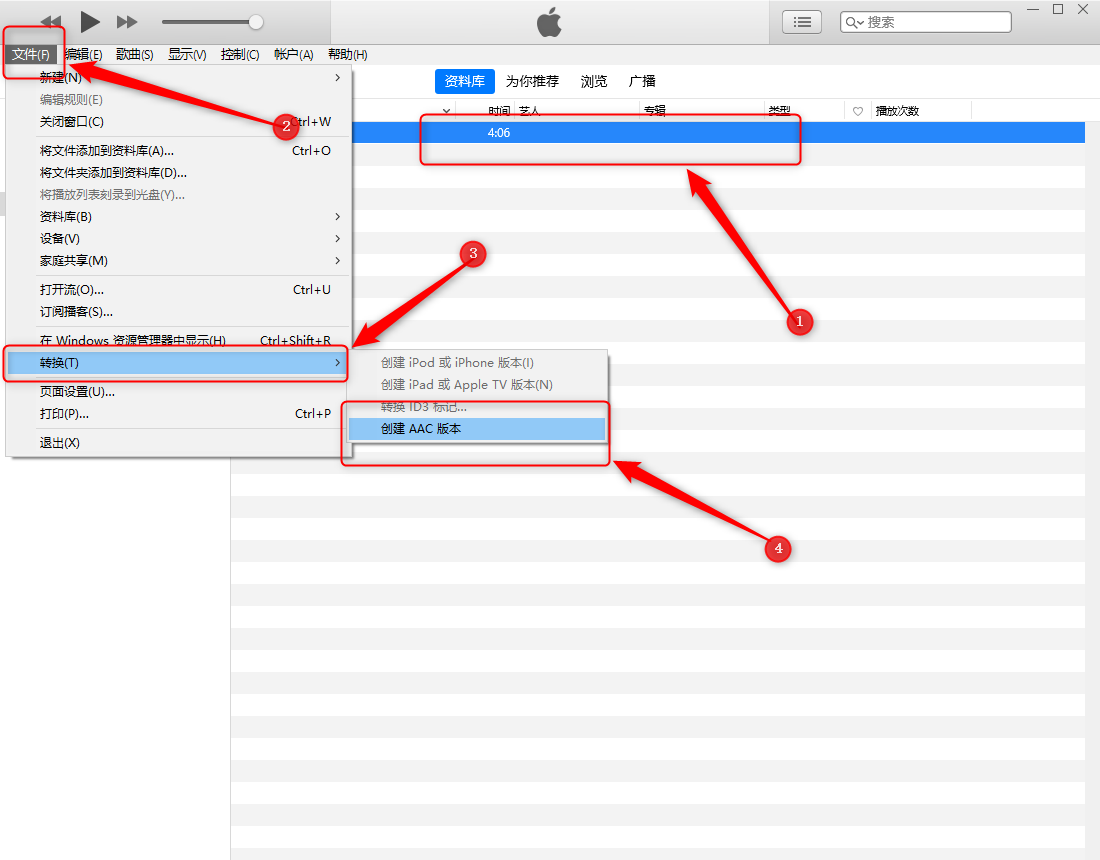Open the 文件(F) menu
1100x860 pixels.
coord(31,55)
